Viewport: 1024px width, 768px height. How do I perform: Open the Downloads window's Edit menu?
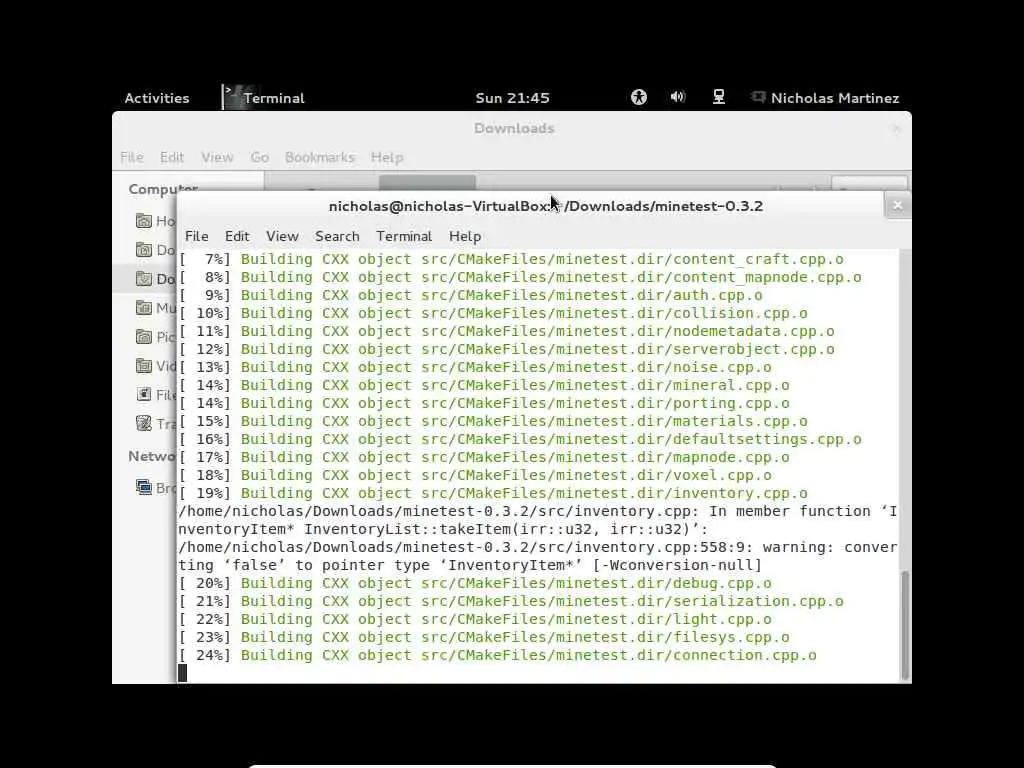[x=172, y=157]
